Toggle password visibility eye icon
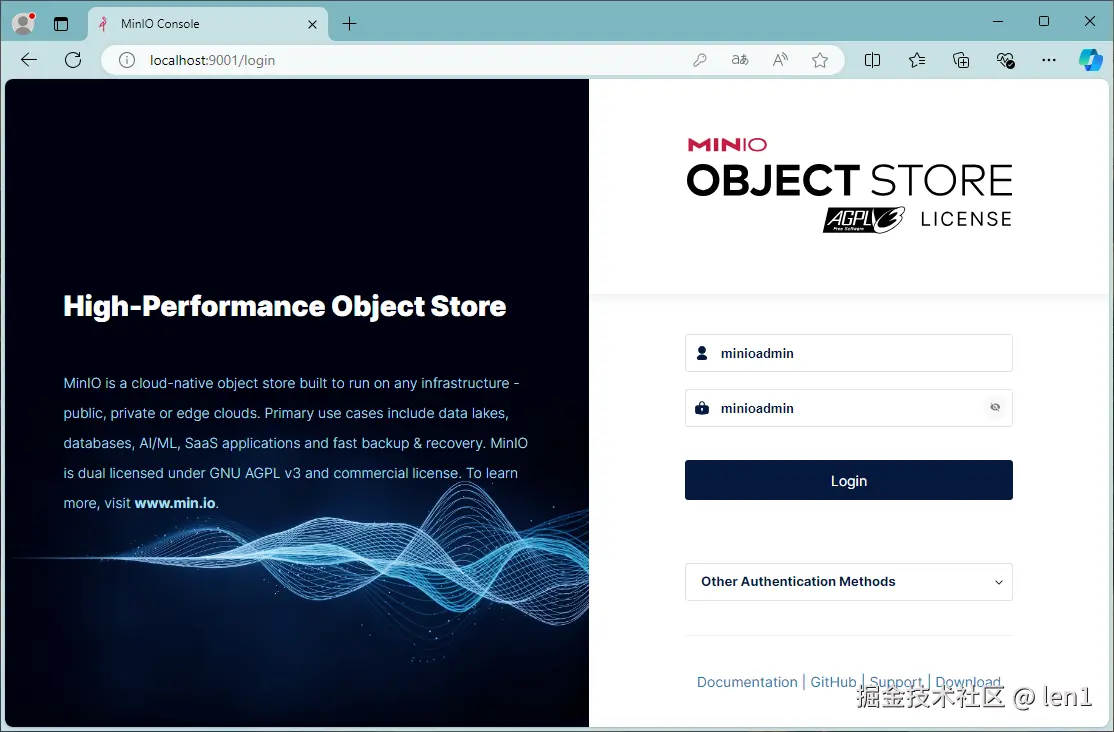 pyautogui.click(x=995, y=407)
